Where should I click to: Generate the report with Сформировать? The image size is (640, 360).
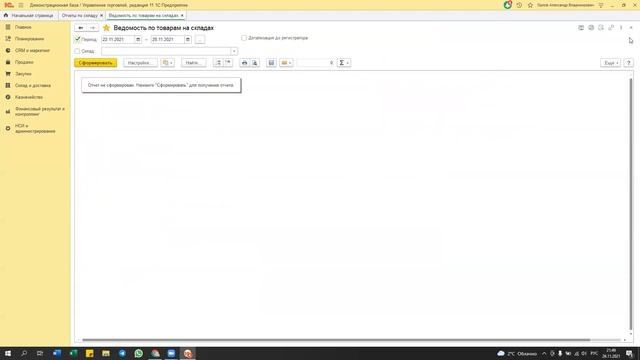tap(96, 63)
